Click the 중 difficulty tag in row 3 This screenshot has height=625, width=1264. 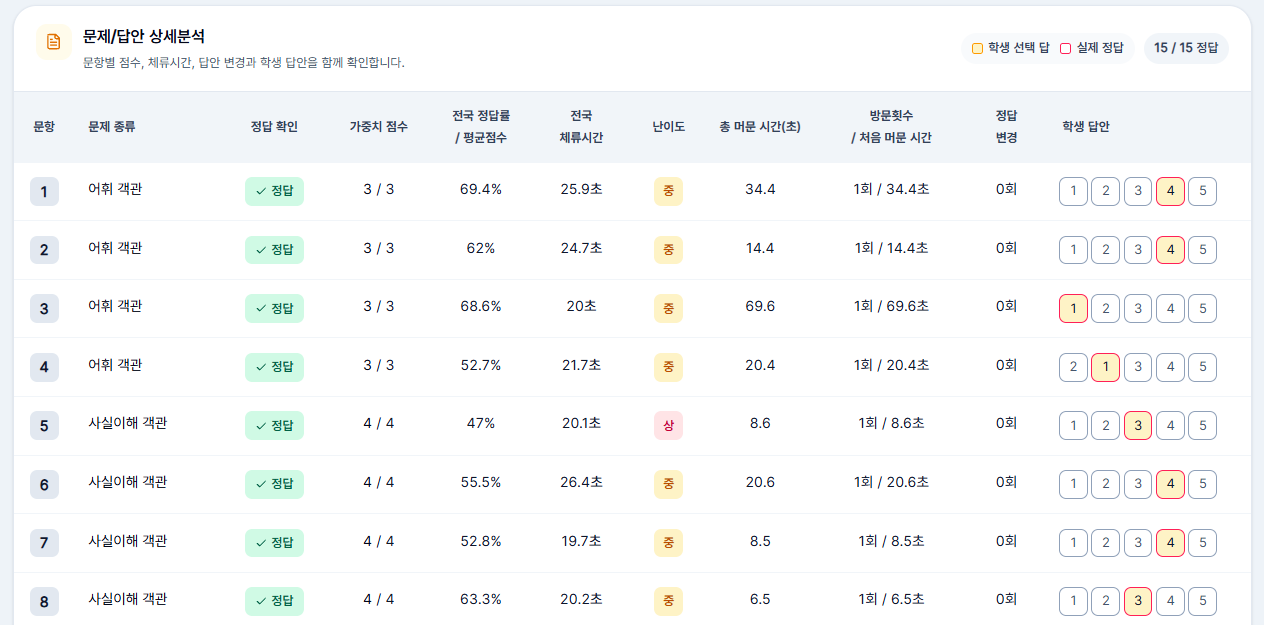click(x=668, y=309)
